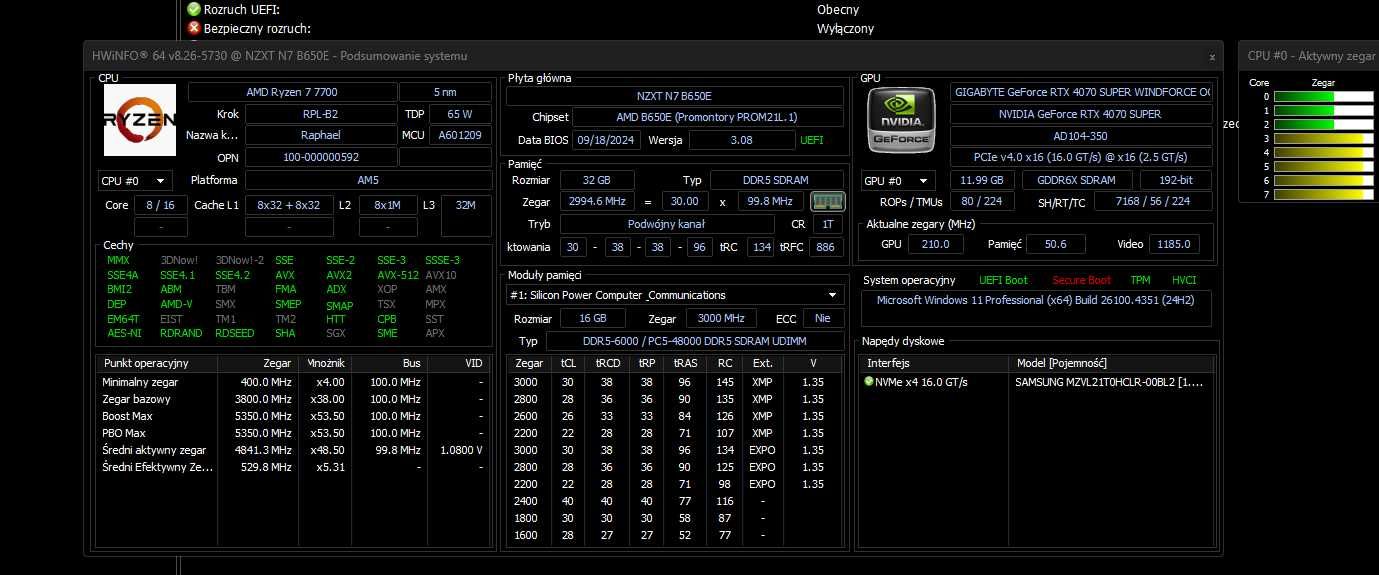Click the 2994.6 MHz memory clock field
This screenshot has width=1379, height=575.
(x=598, y=201)
